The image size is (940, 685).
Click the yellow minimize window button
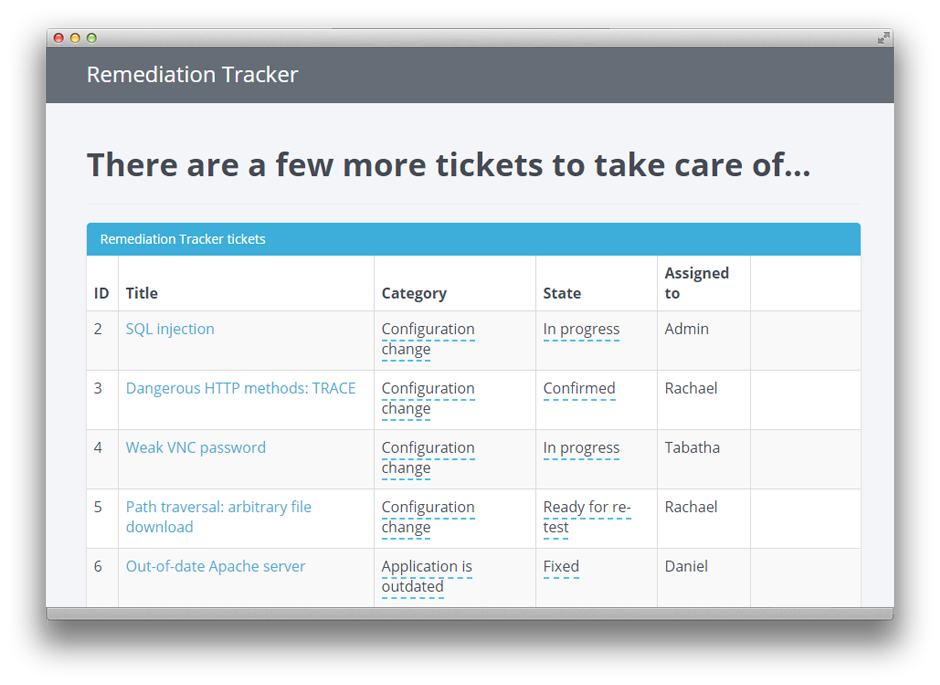[75, 38]
